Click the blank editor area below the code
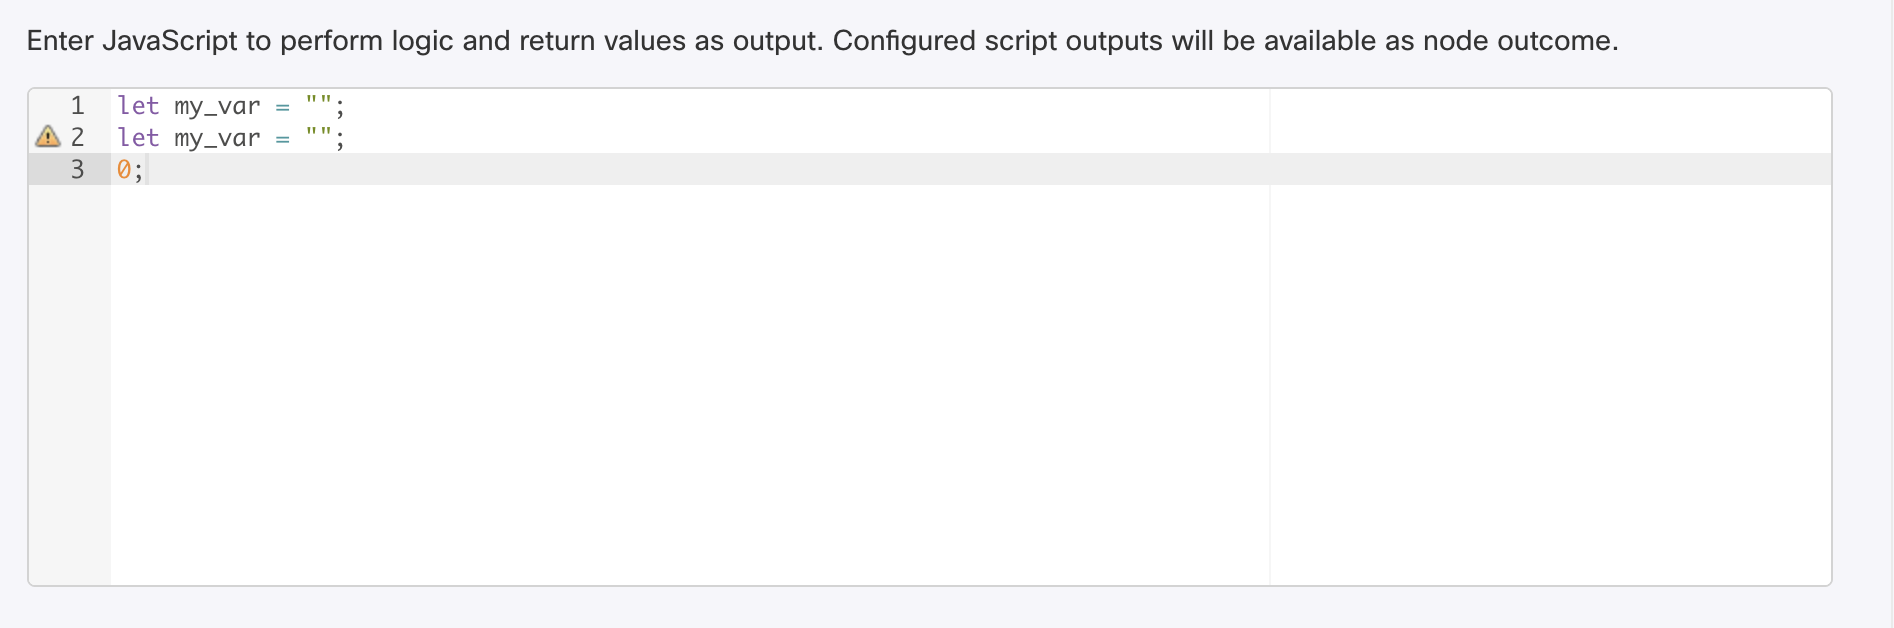Viewport: 1894px width, 628px height. 690,380
